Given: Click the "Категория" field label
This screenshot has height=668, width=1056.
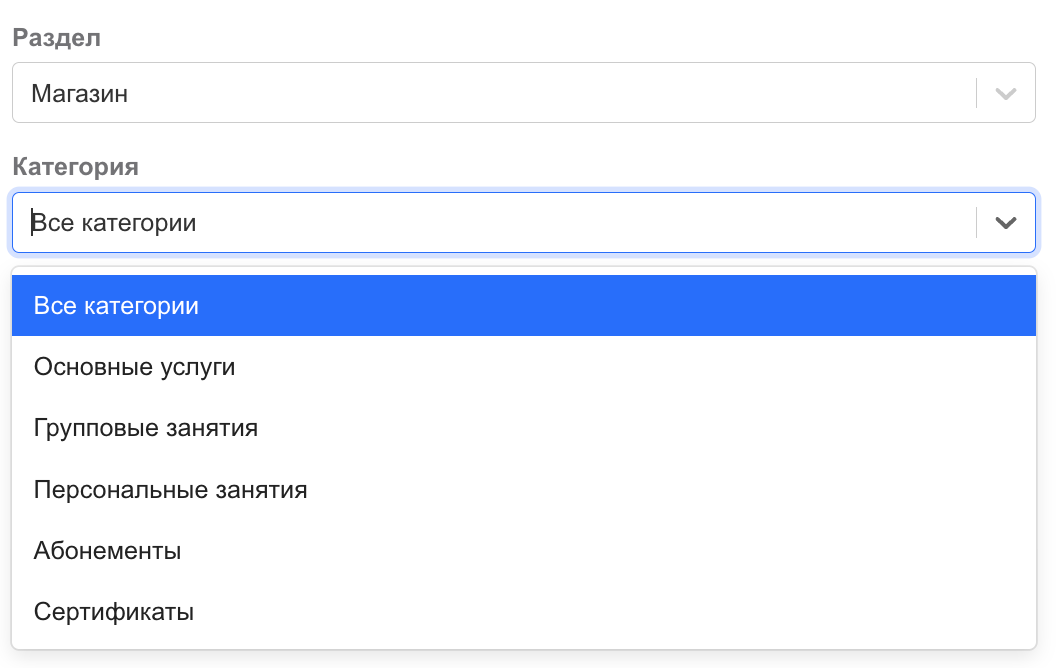Looking at the screenshot, I should [75, 167].
